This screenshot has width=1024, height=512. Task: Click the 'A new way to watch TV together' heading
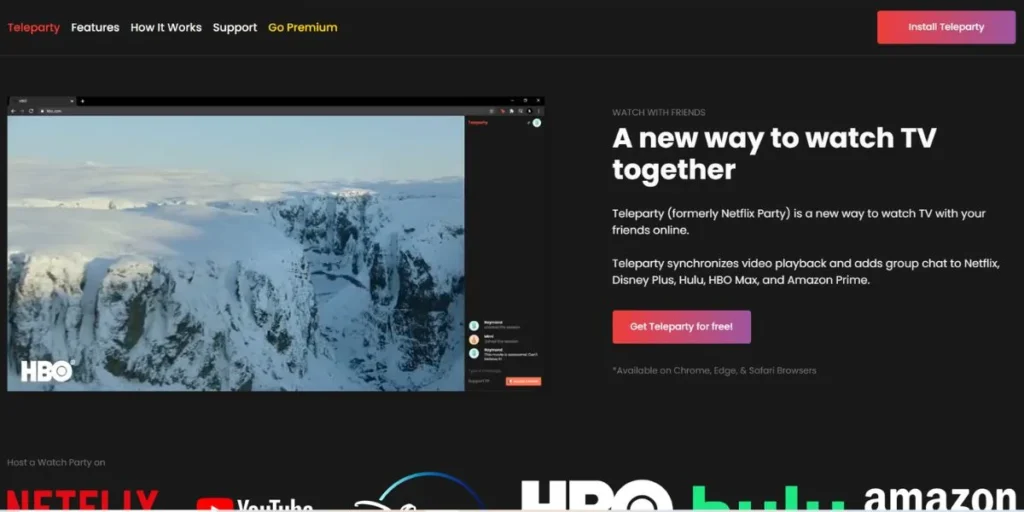coord(775,154)
